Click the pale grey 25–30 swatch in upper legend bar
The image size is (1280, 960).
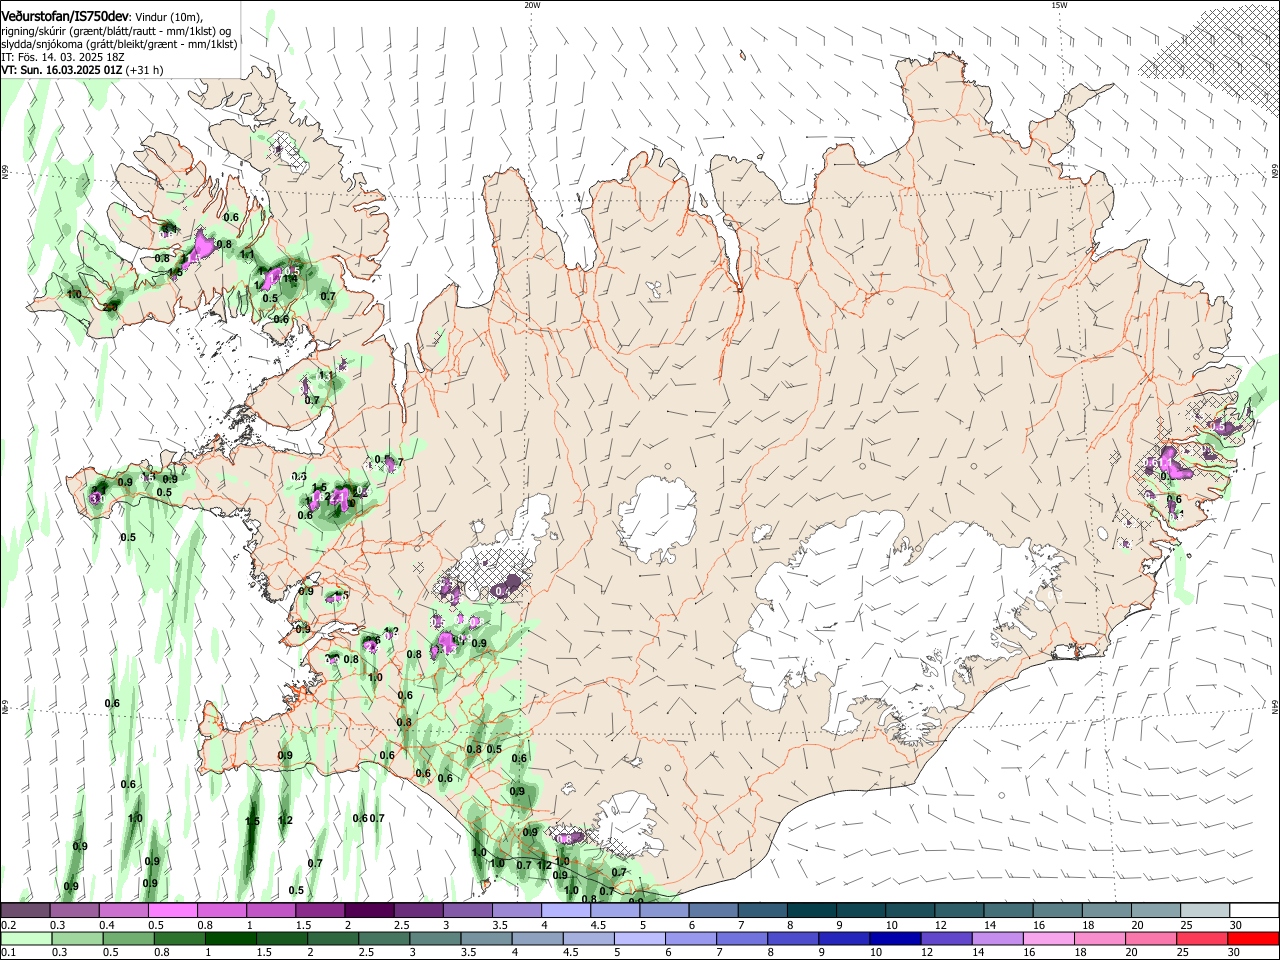click(1204, 911)
